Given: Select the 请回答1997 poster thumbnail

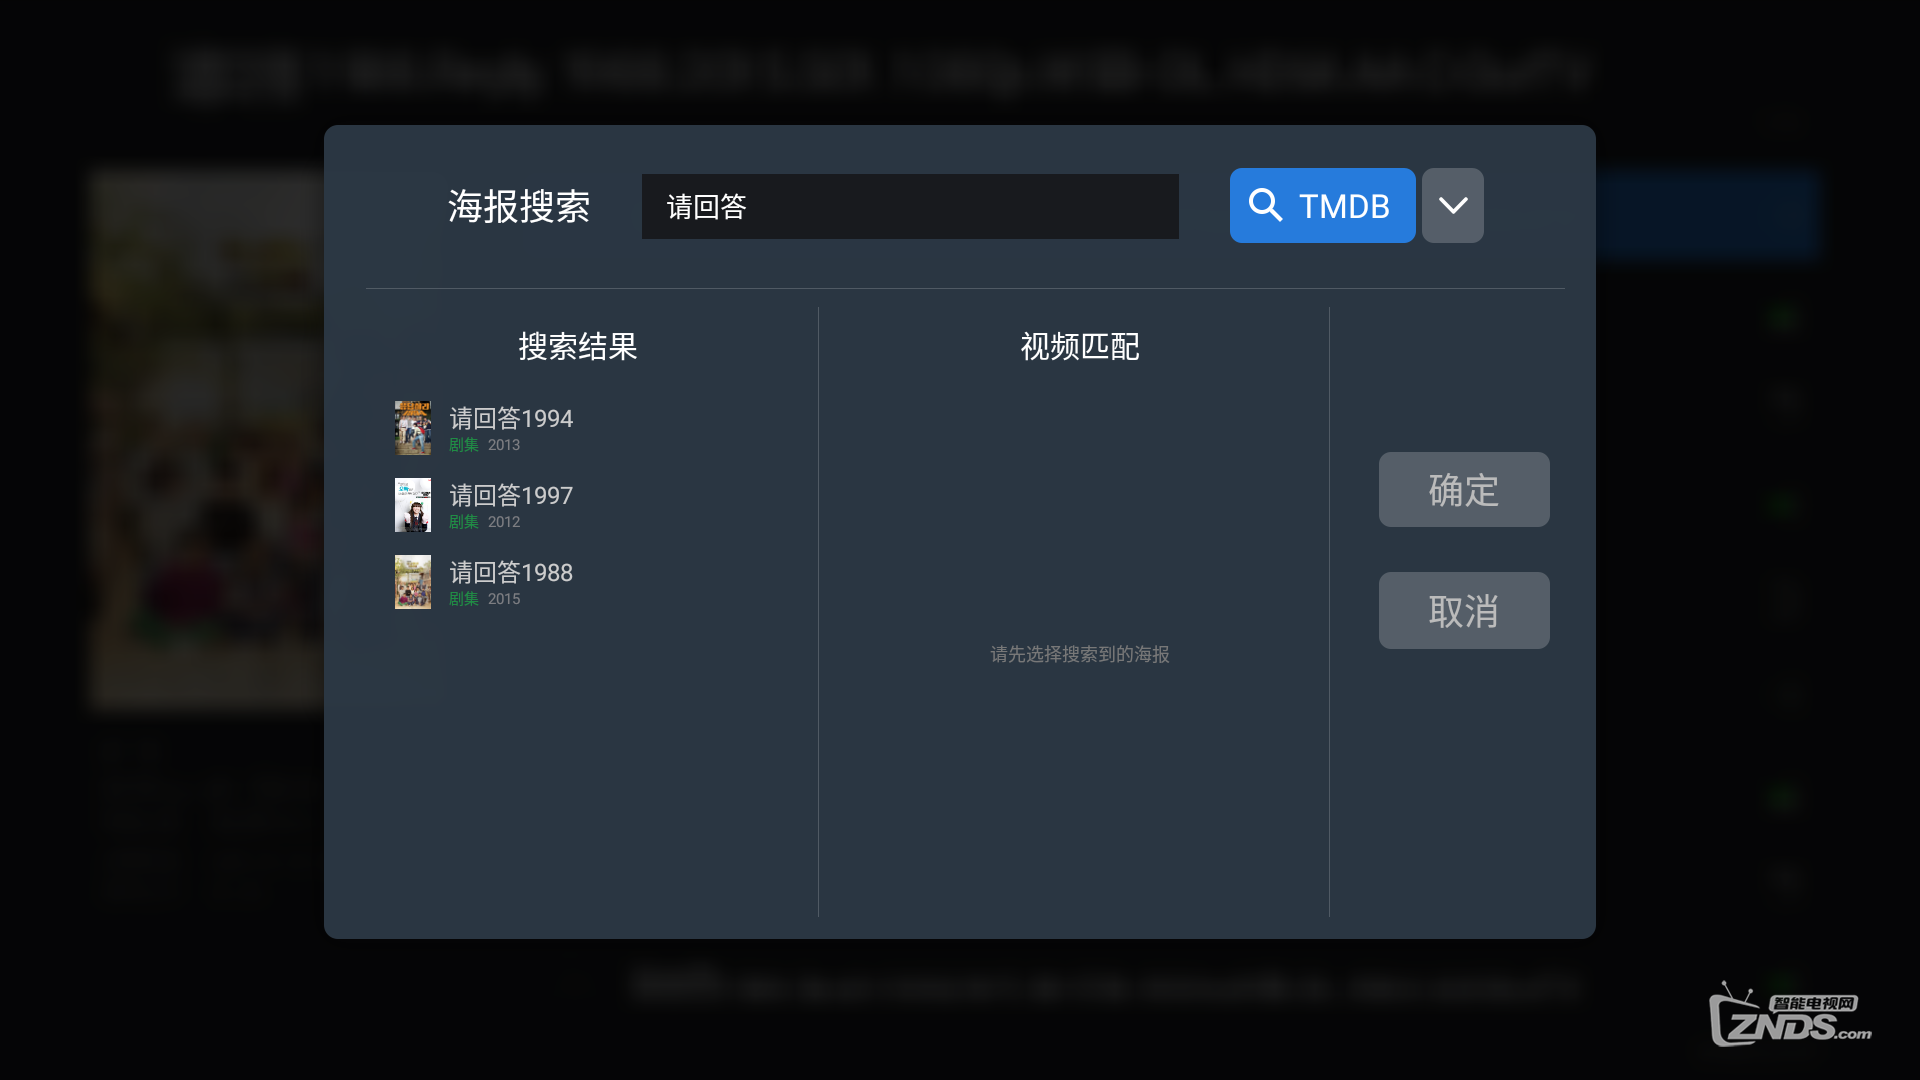Looking at the screenshot, I should (x=412, y=505).
